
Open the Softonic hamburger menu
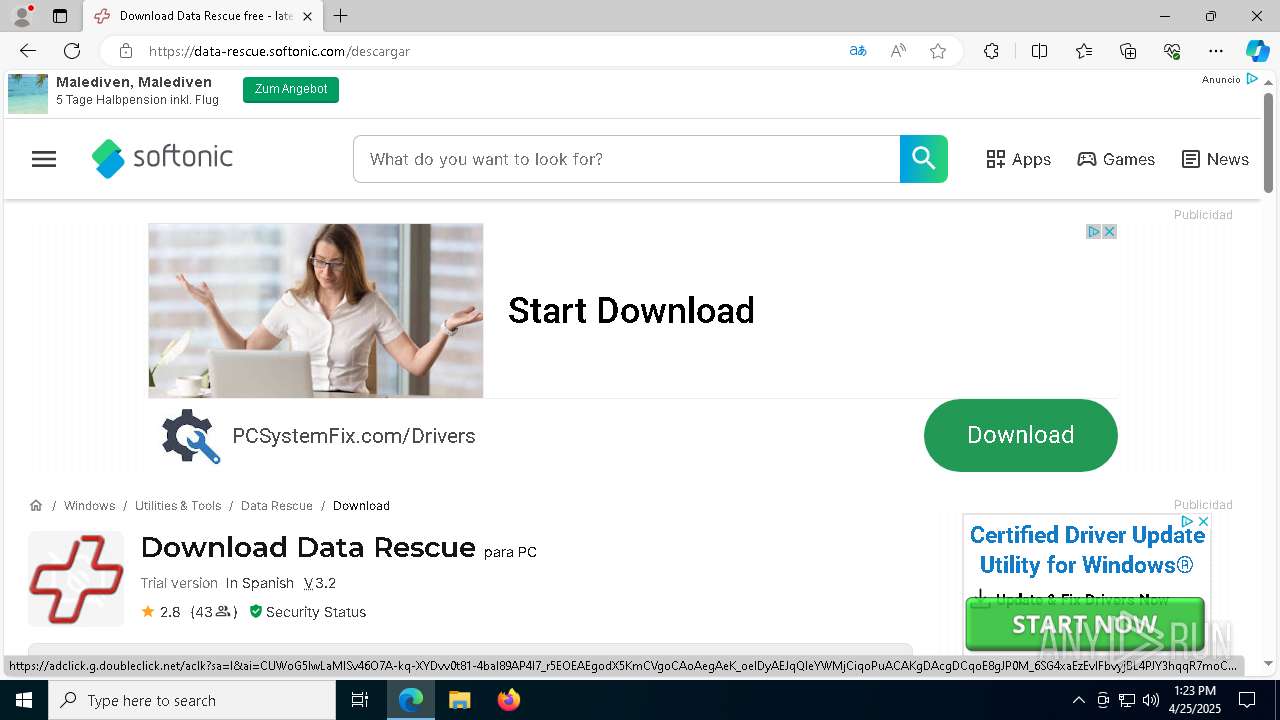[x=44, y=159]
